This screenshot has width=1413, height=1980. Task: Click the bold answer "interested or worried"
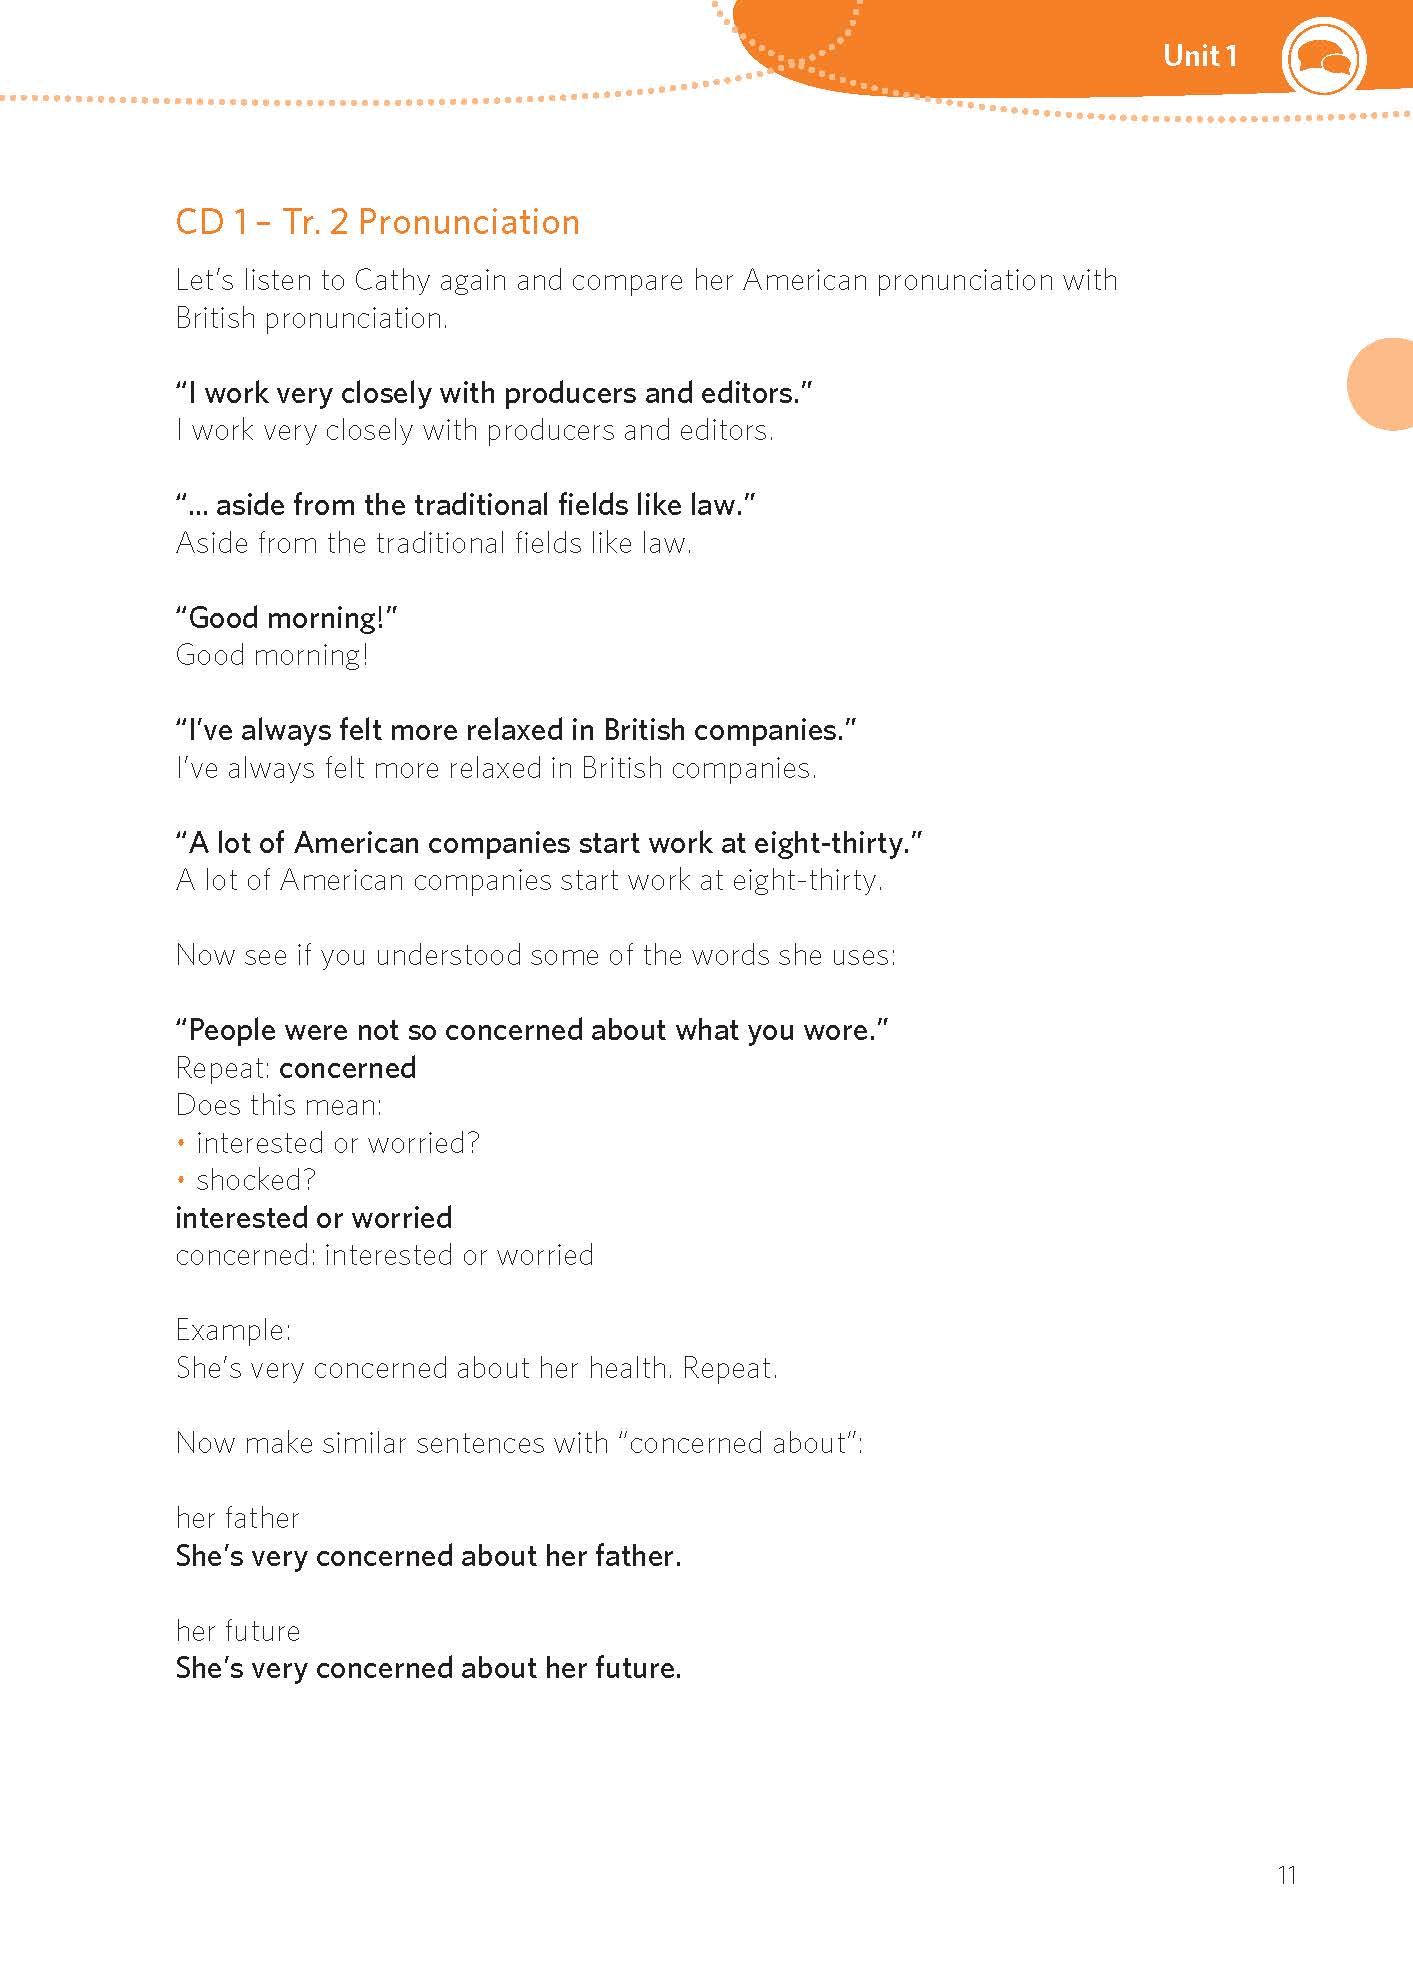click(313, 1218)
